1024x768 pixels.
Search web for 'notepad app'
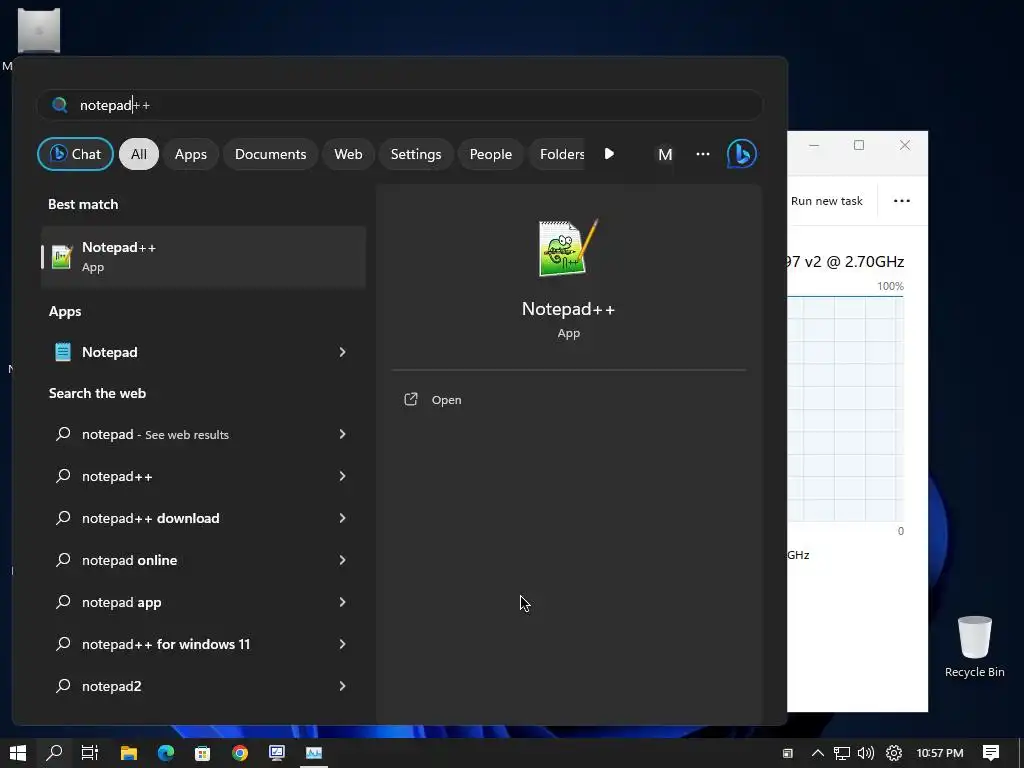click(x=121, y=602)
